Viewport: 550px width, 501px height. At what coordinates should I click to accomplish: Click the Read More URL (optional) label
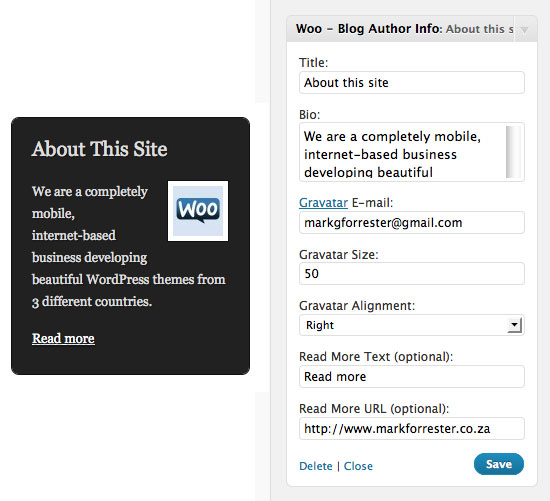point(374,409)
